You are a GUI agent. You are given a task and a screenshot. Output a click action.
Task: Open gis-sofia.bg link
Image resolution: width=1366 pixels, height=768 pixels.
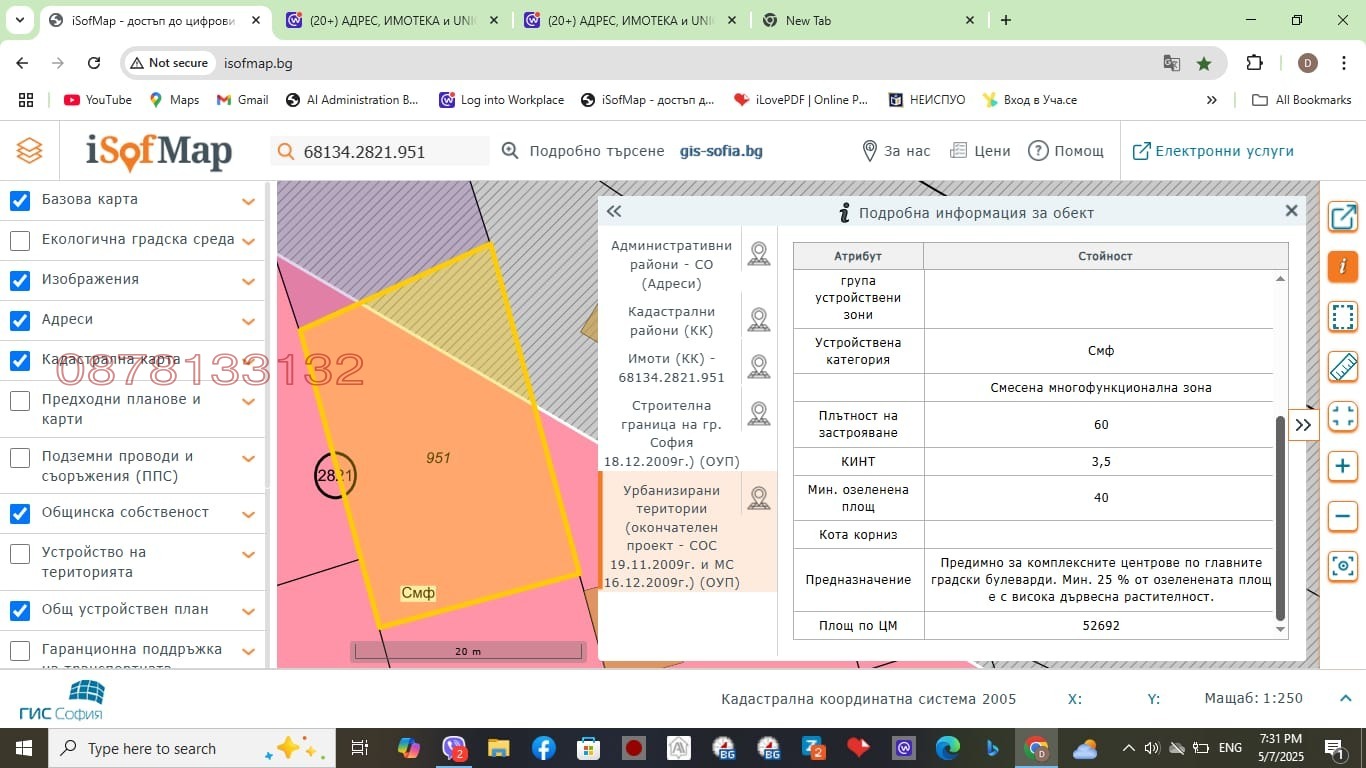click(721, 151)
